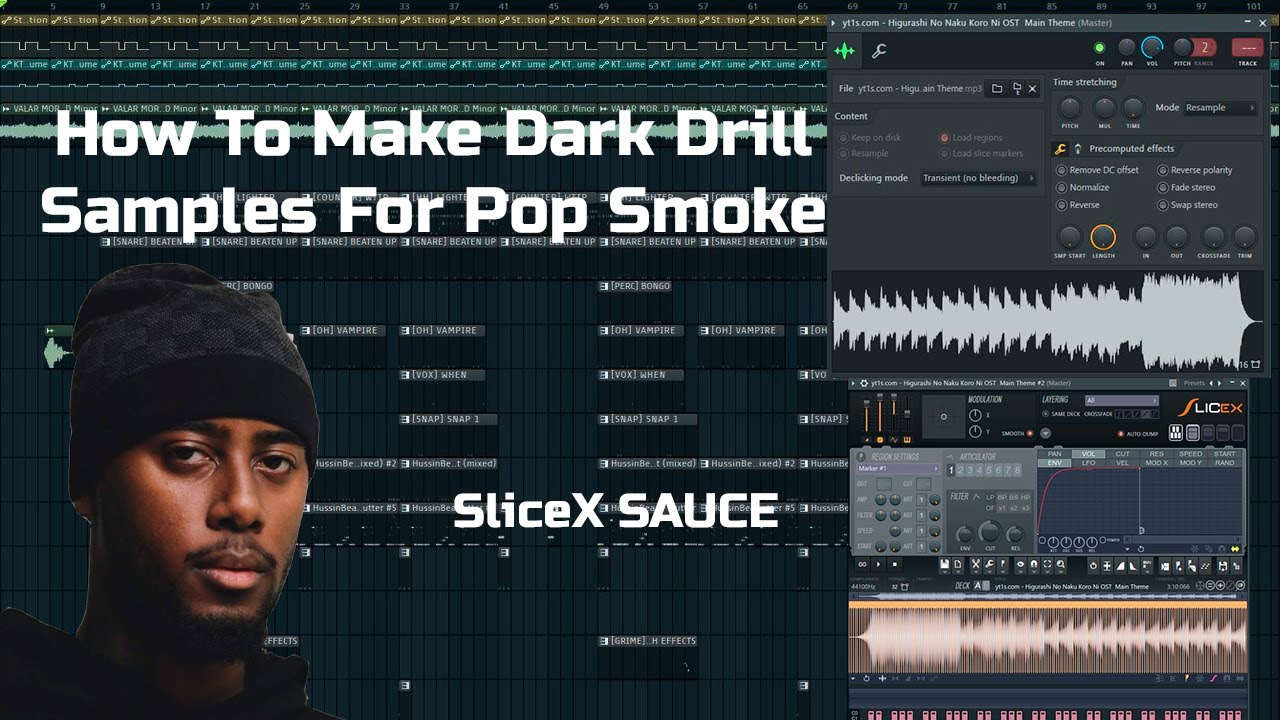Enable Normalize option
Image resolution: width=1280 pixels, height=720 pixels.
point(1083,187)
